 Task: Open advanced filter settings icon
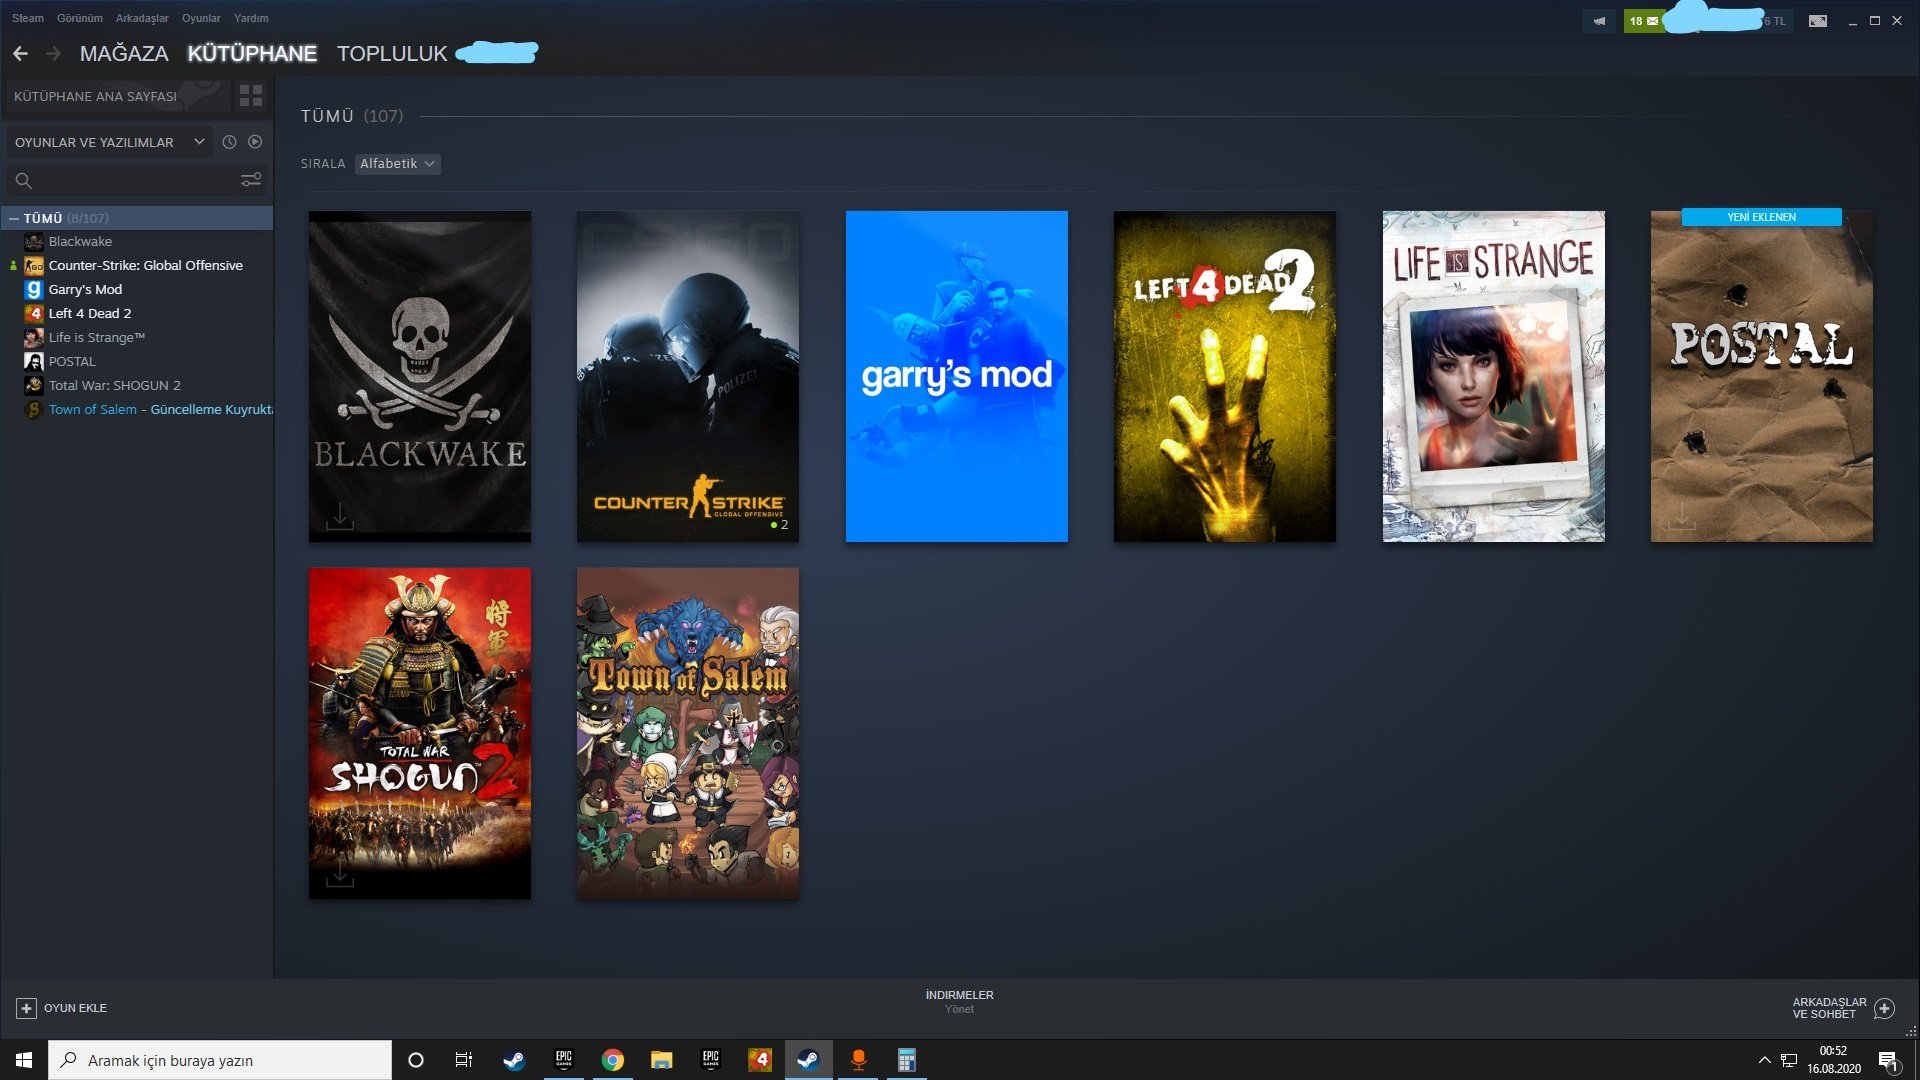pyautogui.click(x=251, y=180)
